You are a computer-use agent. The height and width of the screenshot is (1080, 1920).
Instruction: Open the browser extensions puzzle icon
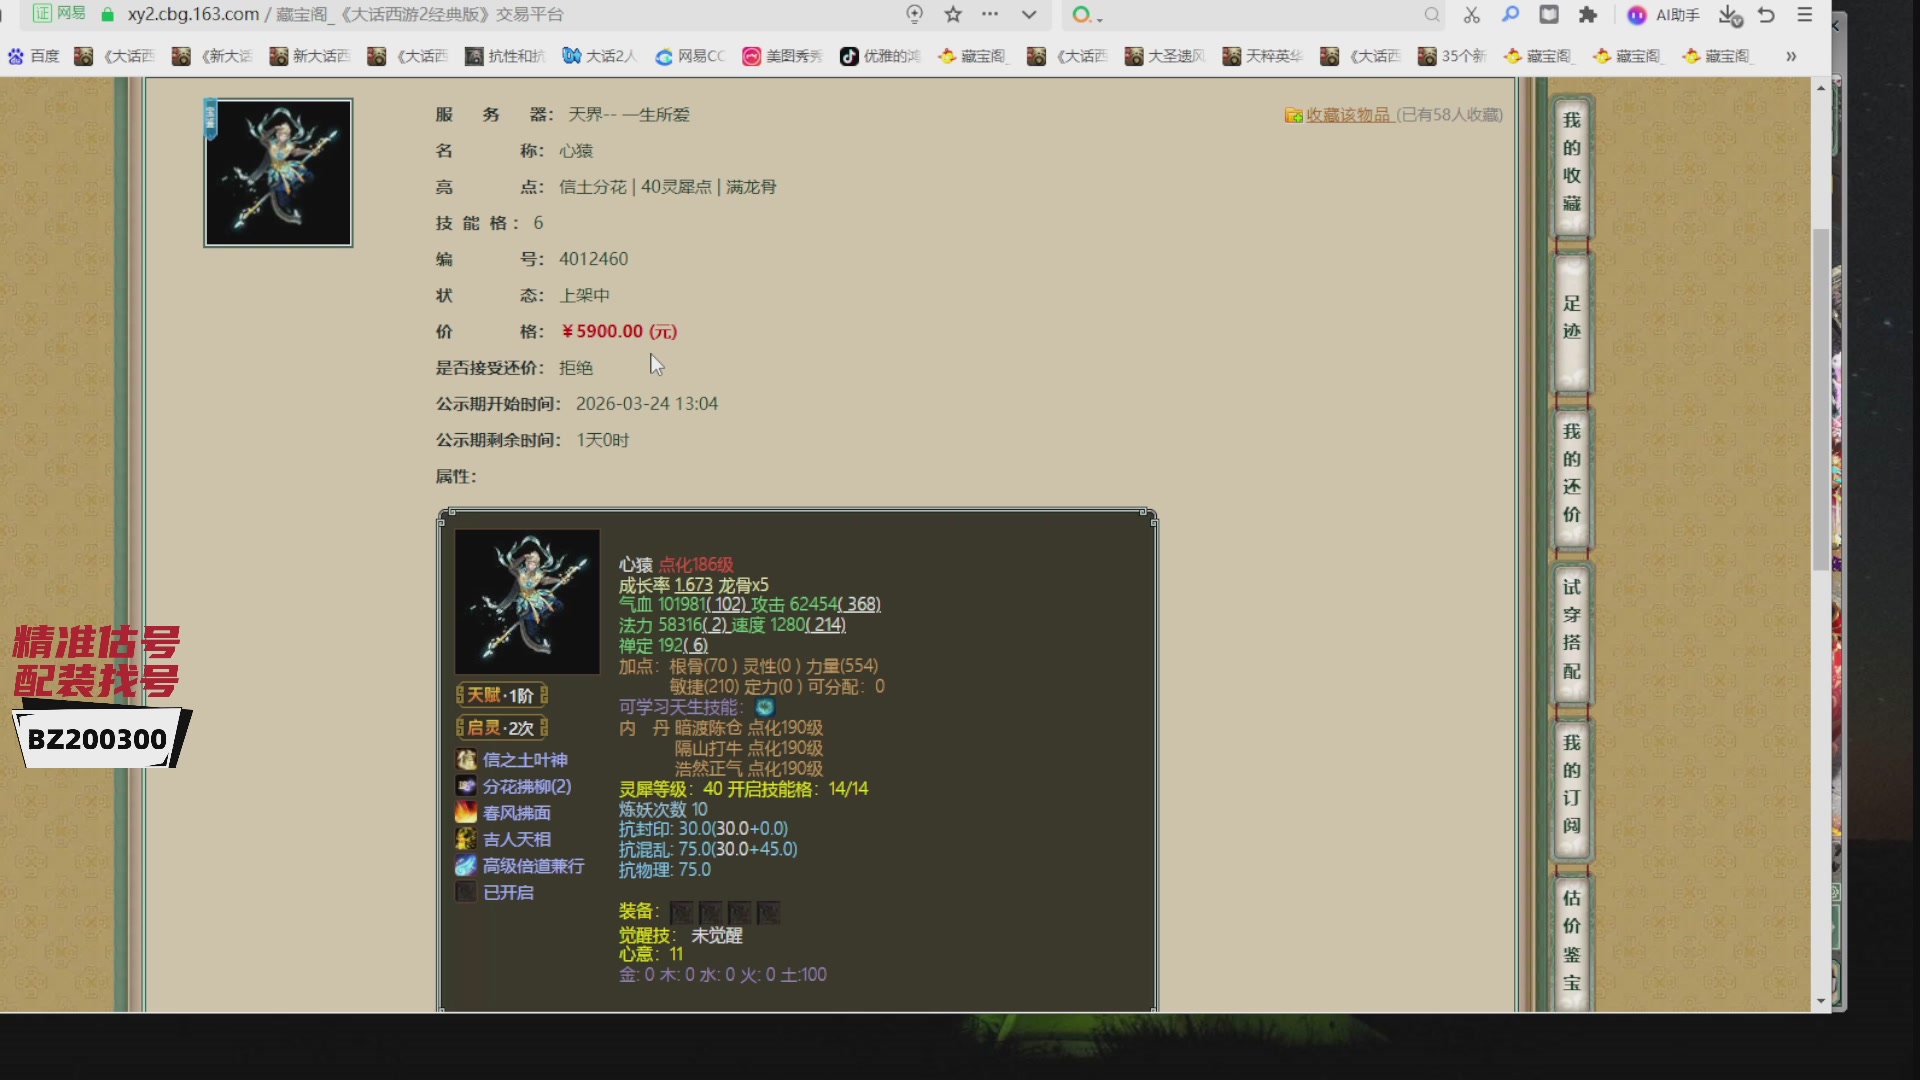(x=1590, y=15)
